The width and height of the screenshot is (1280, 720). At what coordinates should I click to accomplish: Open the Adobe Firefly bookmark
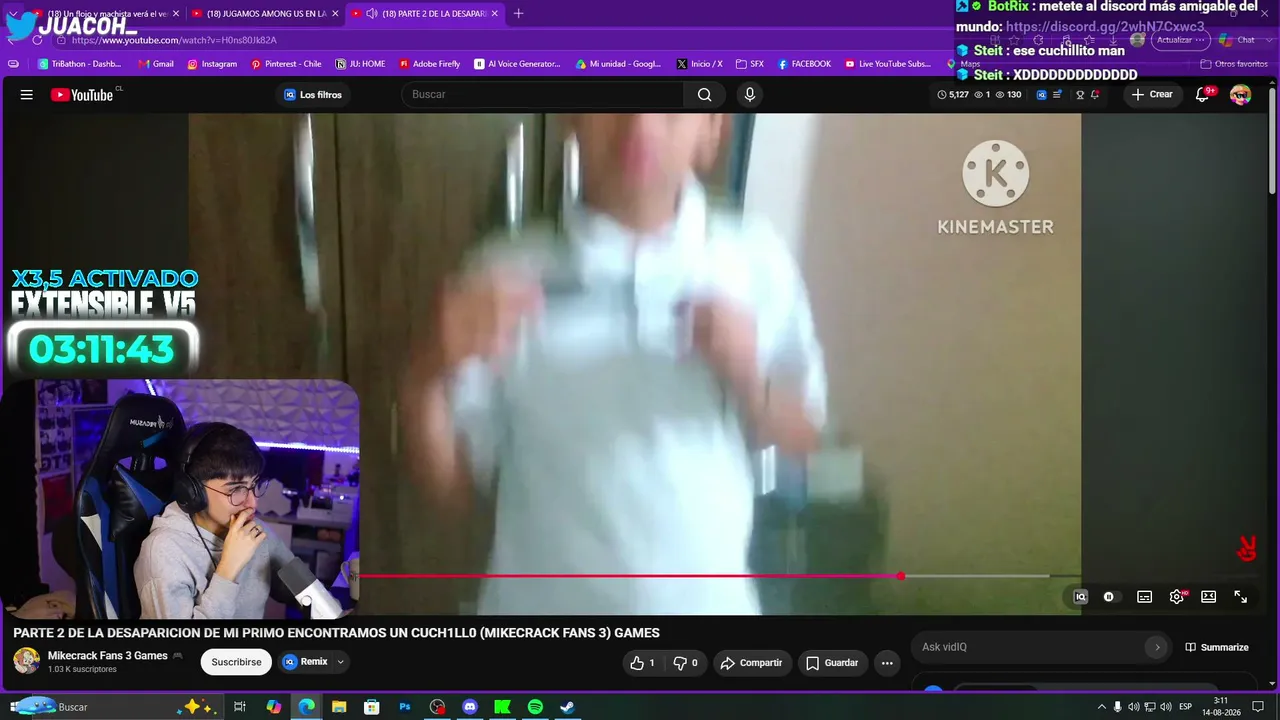pyautogui.click(x=429, y=64)
